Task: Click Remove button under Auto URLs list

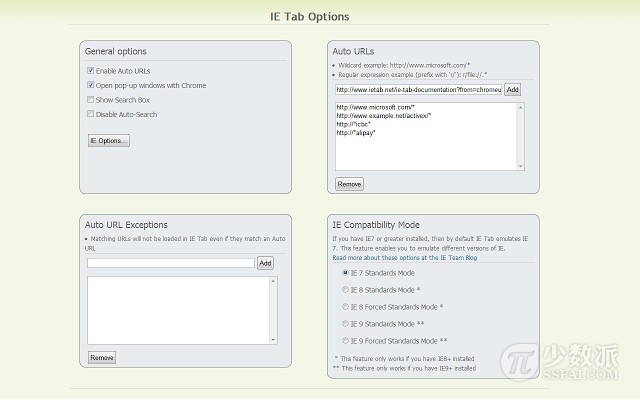Action: pyautogui.click(x=349, y=184)
